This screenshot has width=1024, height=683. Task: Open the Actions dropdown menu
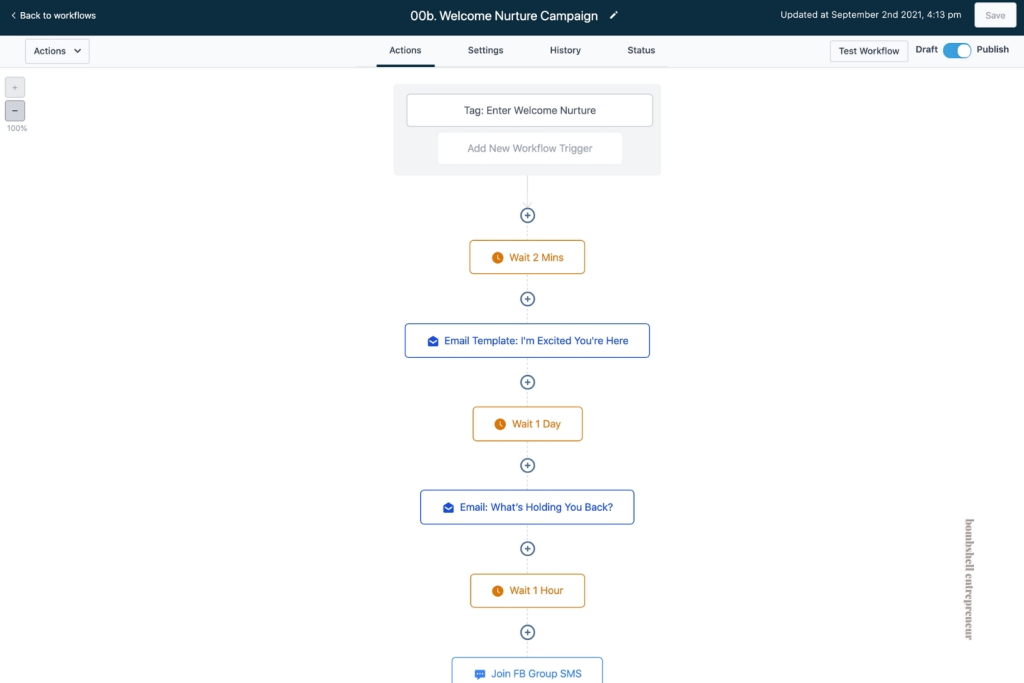tap(57, 51)
